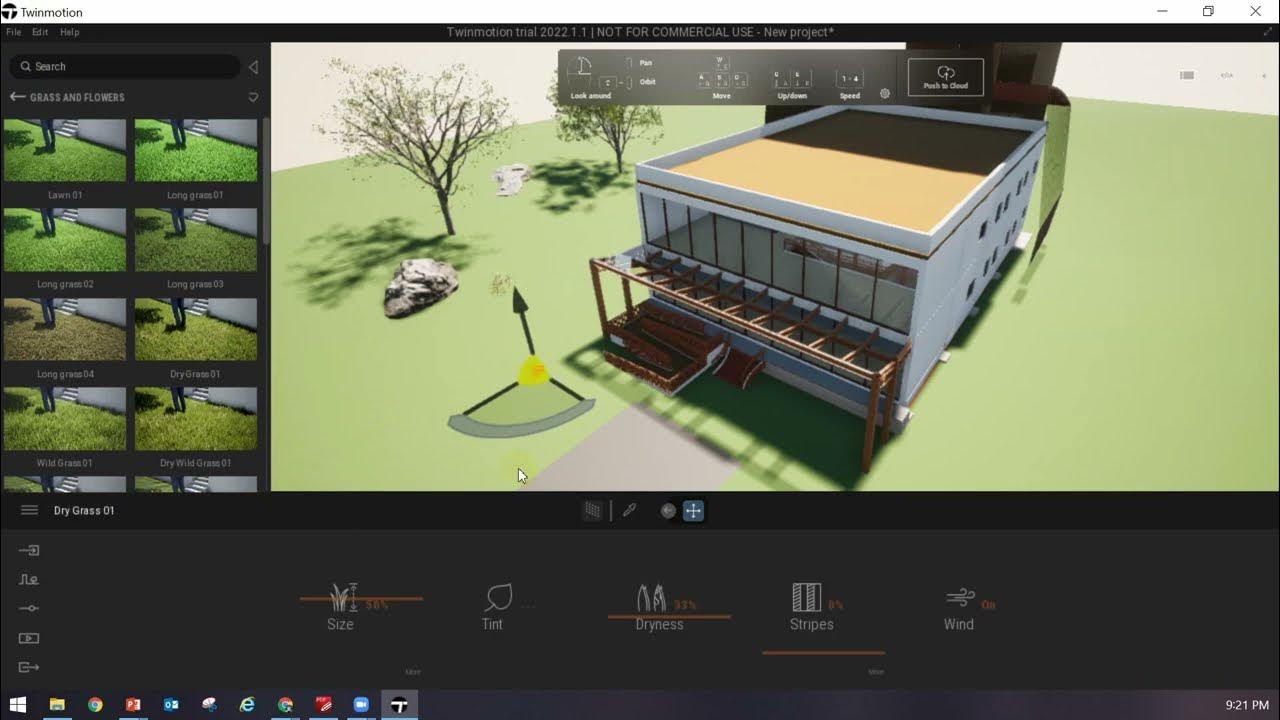Click the favorites heart icon in library header
This screenshot has width=1280, height=720.
point(253,97)
